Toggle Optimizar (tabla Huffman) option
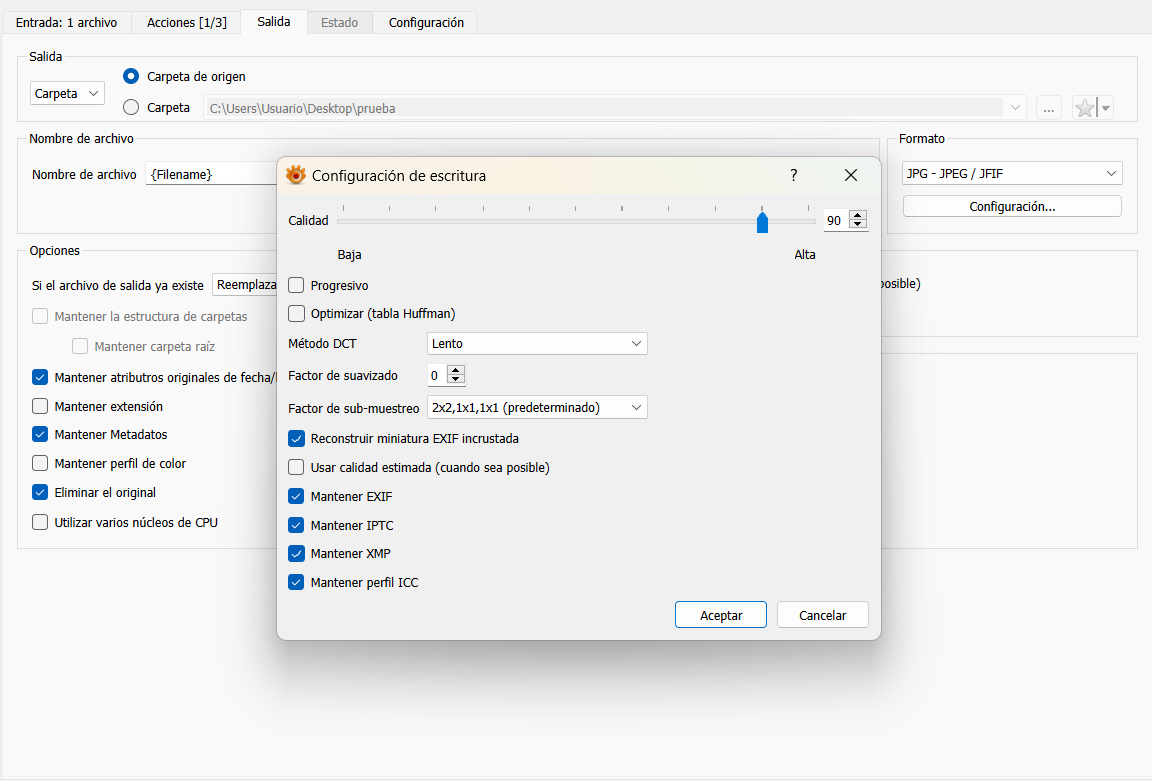This screenshot has width=1152, height=781. 296,314
